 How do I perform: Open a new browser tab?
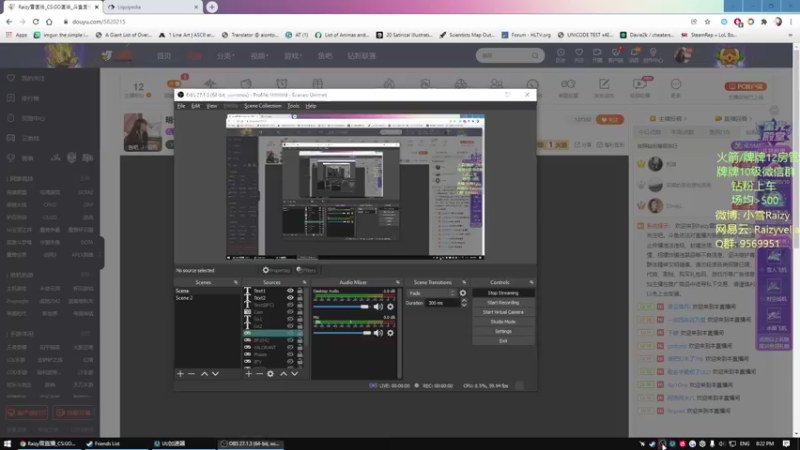[x=212, y=7]
